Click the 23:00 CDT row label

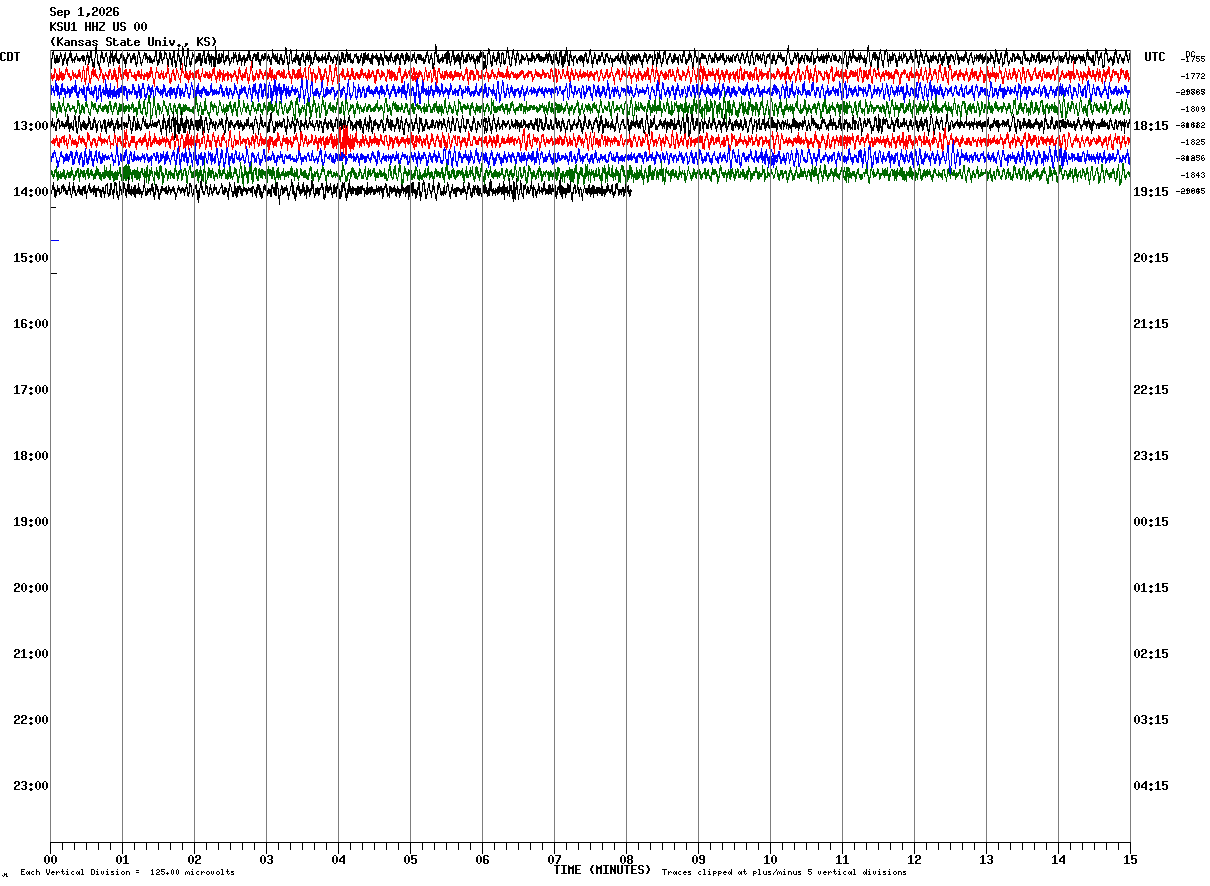coord(30,786)
